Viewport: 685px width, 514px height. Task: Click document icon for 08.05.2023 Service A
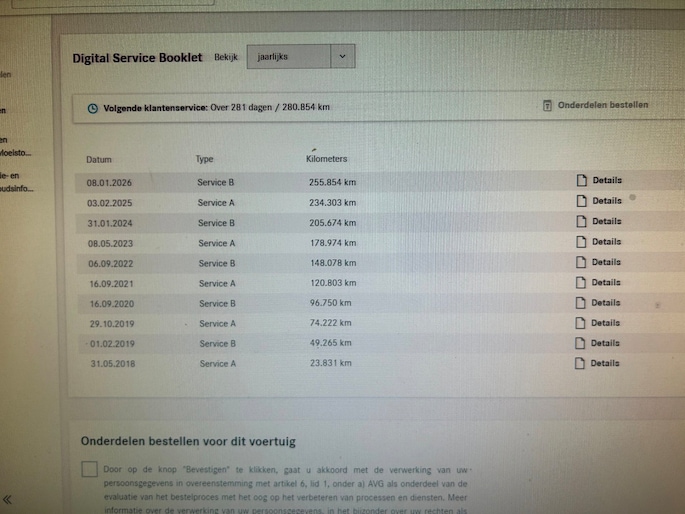[580, 242]
